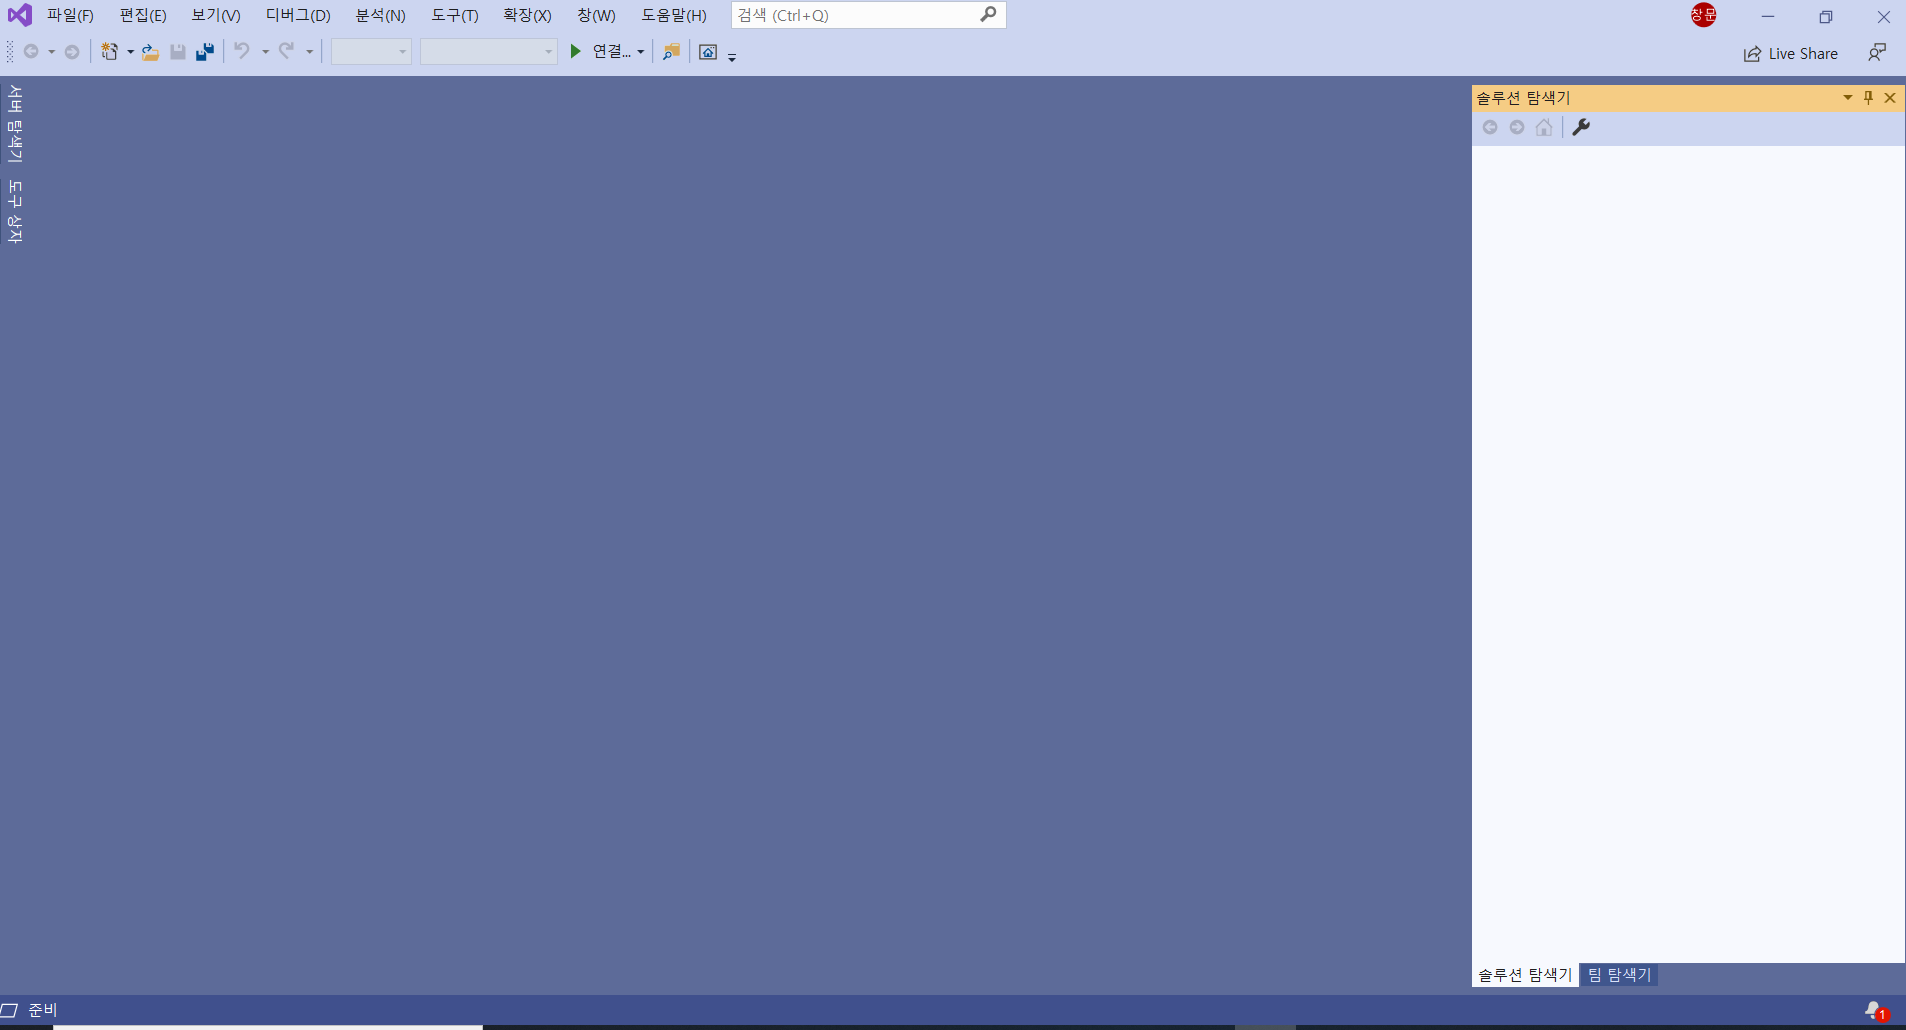Toggle auto-hide pin on 솔루션 탐색기
The width and height of the screenshot is (1906, 1030).
[1868, 97]
